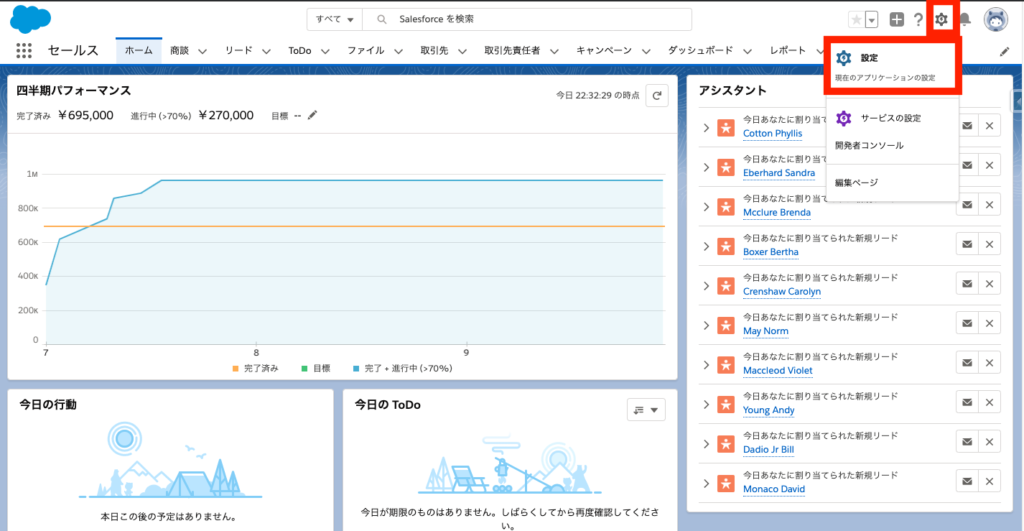
Task: Expand the Boxer Bertha assistant row
Action: click(706, 246)
